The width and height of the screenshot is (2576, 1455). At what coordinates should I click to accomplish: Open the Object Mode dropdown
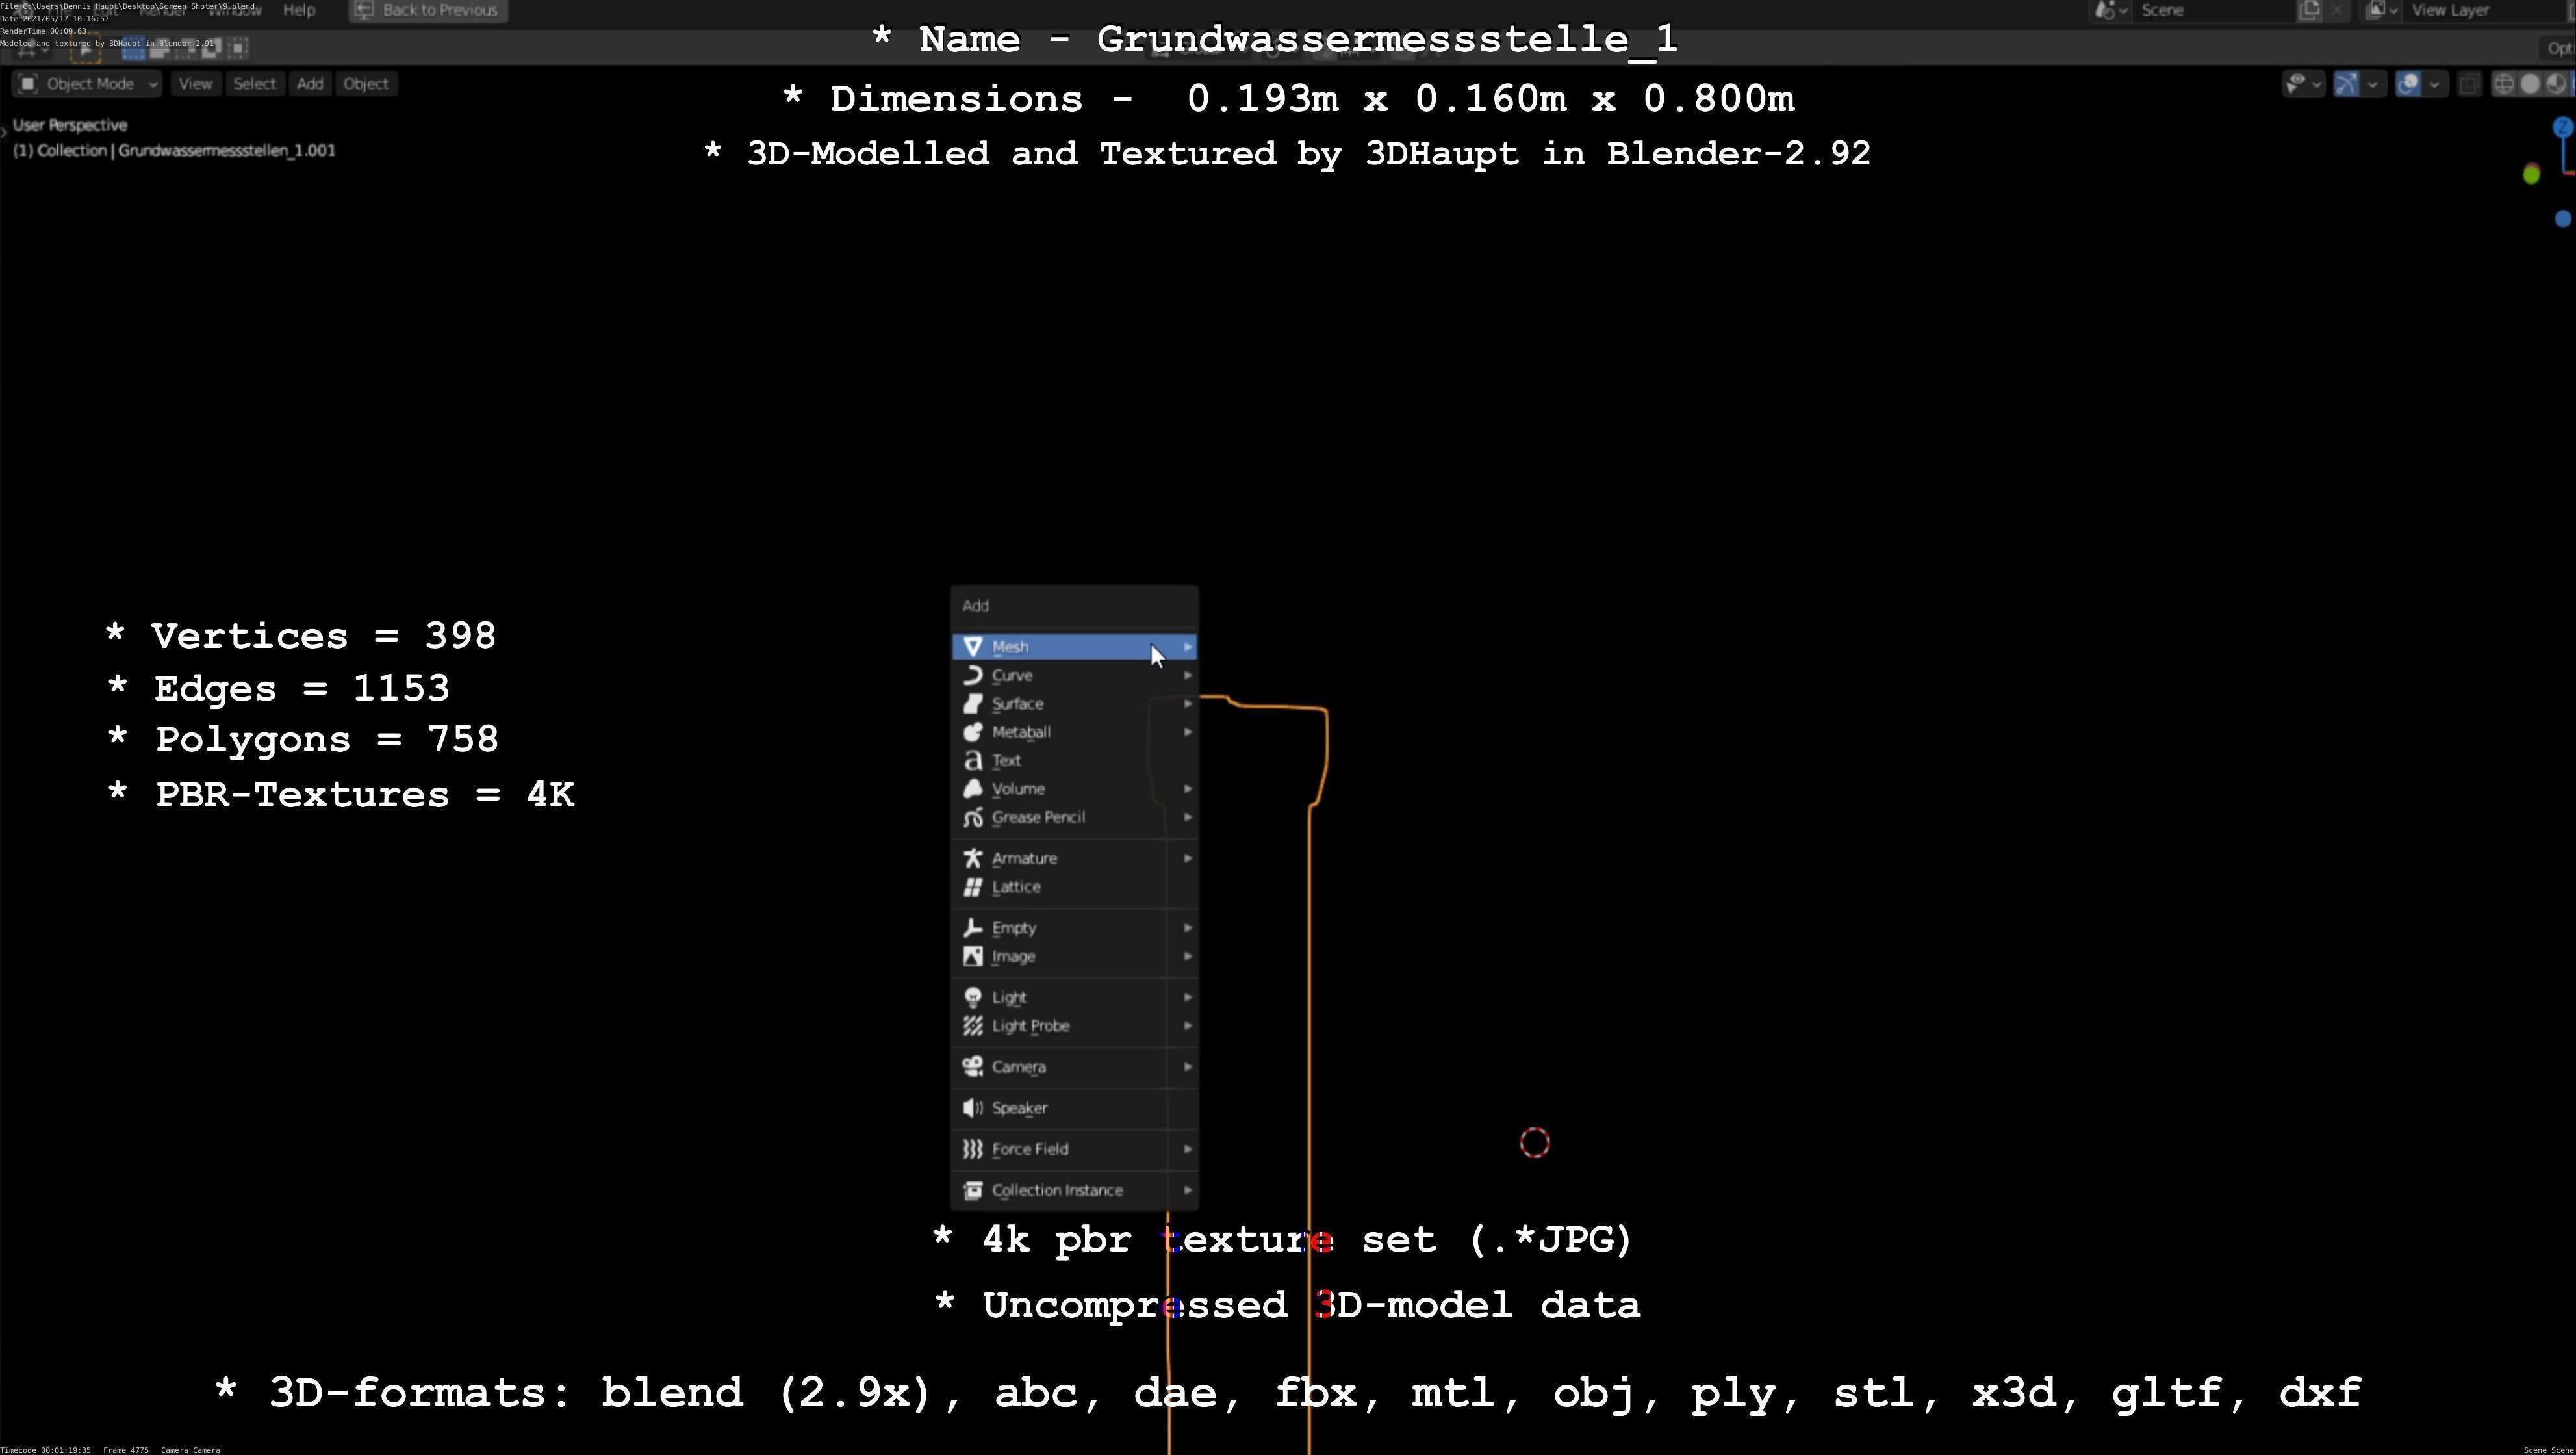point(88,84)
